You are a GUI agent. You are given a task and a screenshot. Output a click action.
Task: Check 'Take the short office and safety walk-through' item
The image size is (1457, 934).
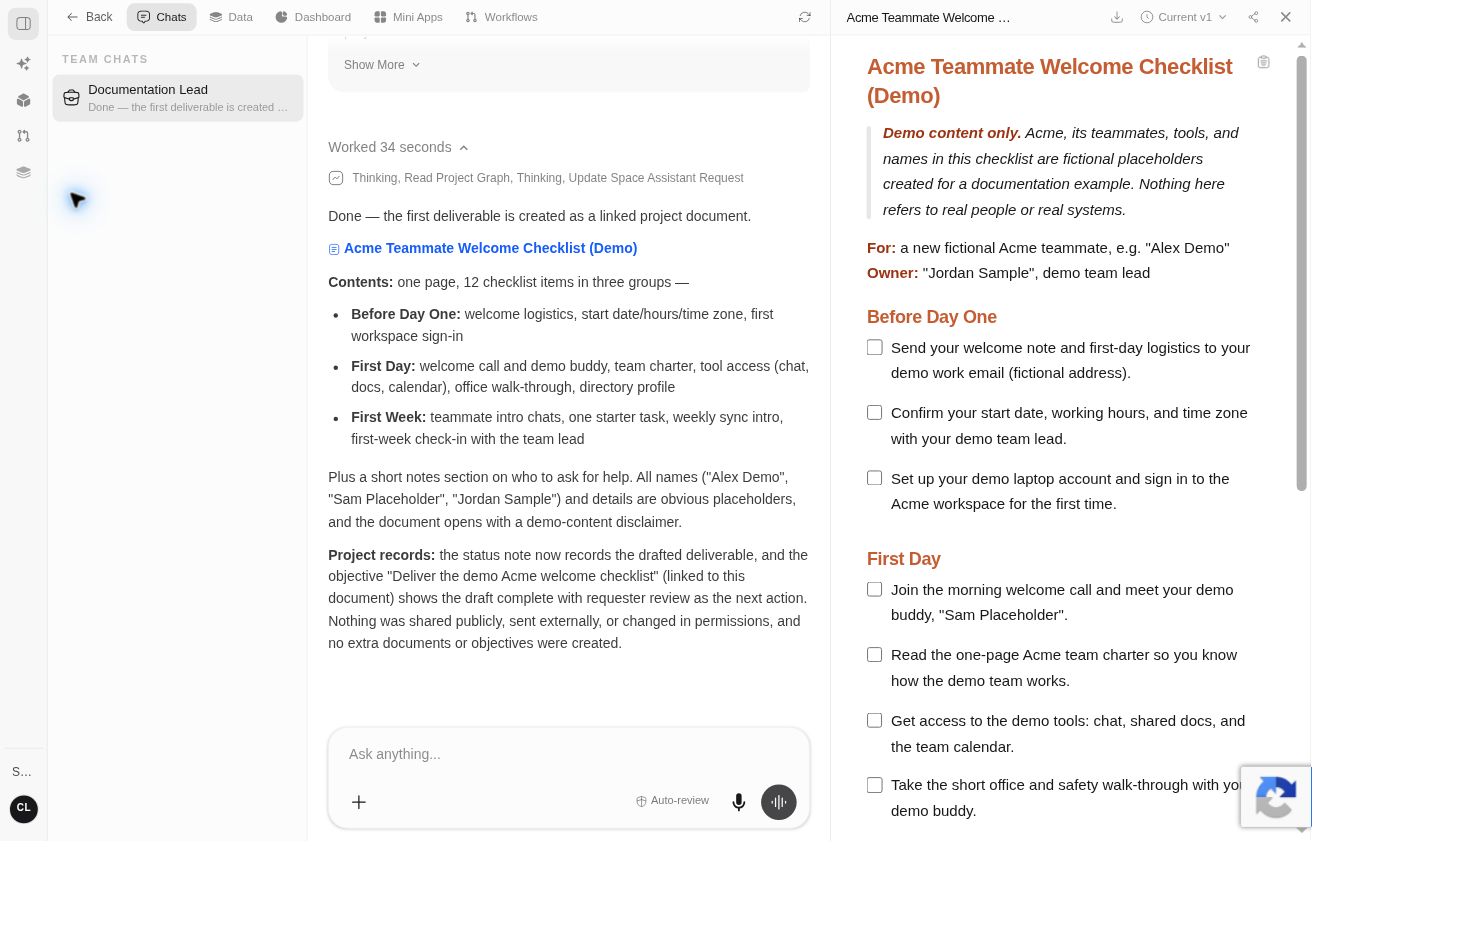875,786
